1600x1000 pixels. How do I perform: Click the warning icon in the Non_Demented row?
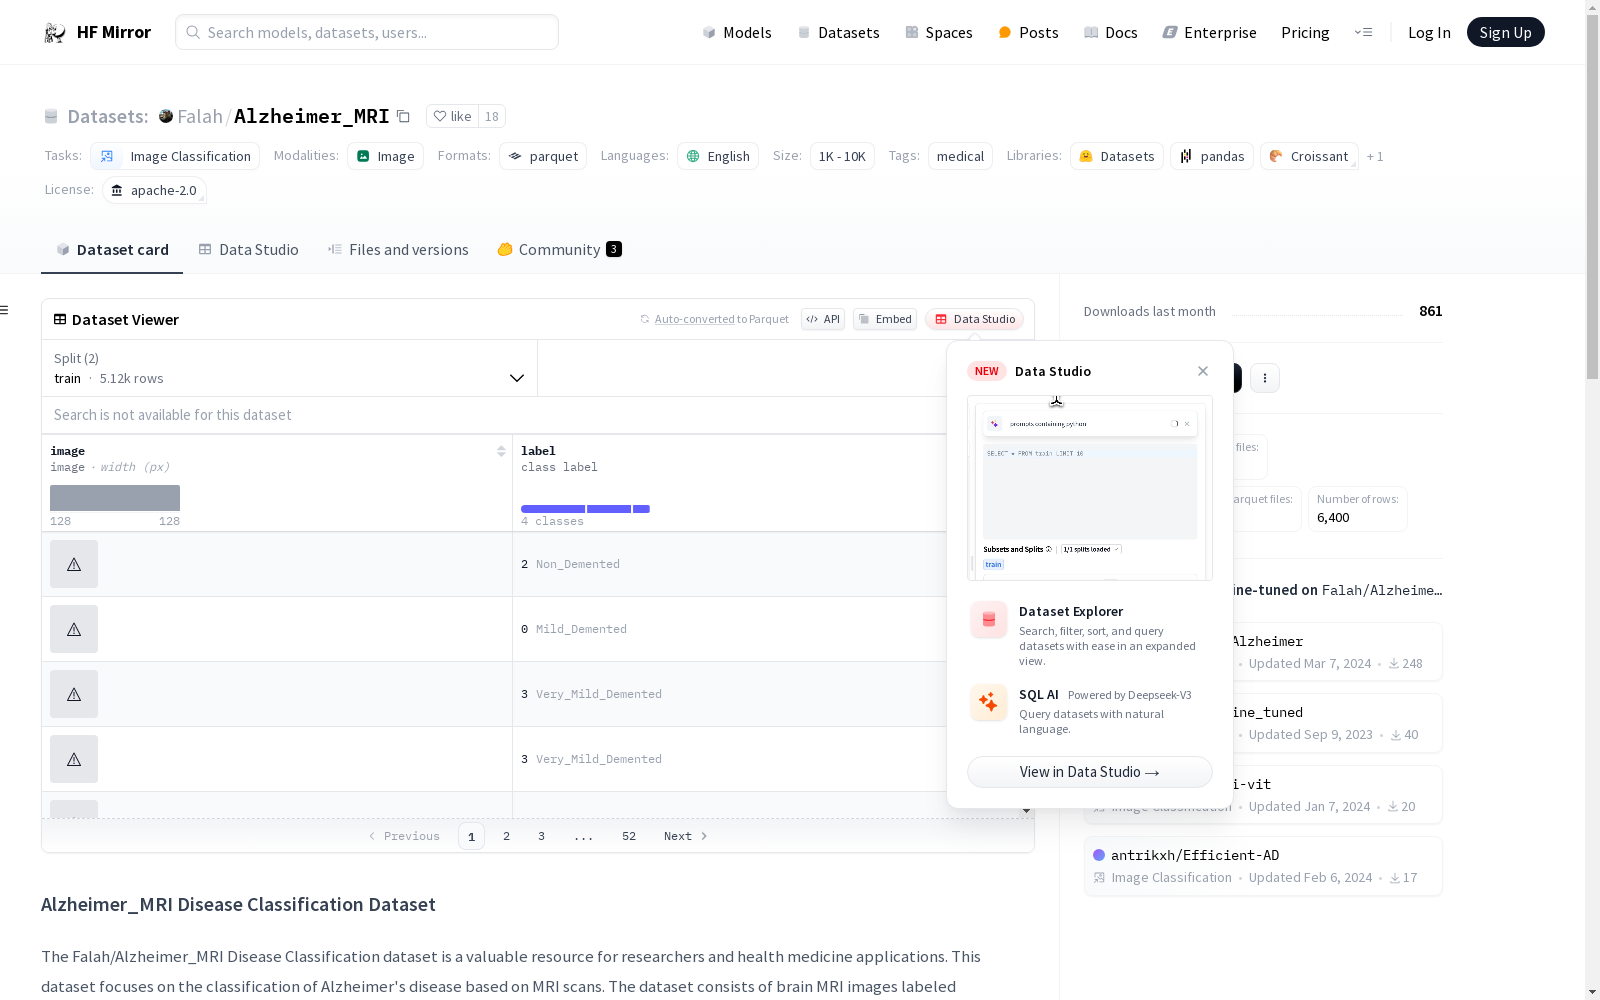[74, 564]
